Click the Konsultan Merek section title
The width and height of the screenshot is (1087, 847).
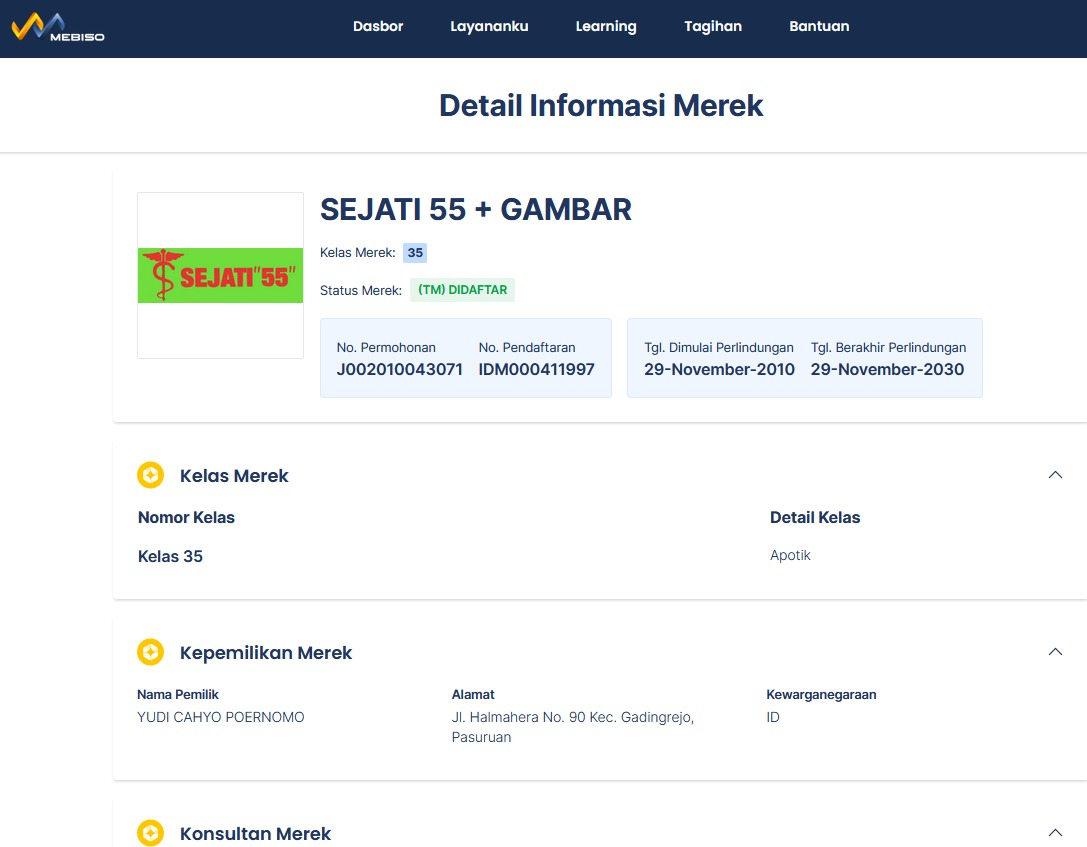pyautogui.click(x=255, y=833)
